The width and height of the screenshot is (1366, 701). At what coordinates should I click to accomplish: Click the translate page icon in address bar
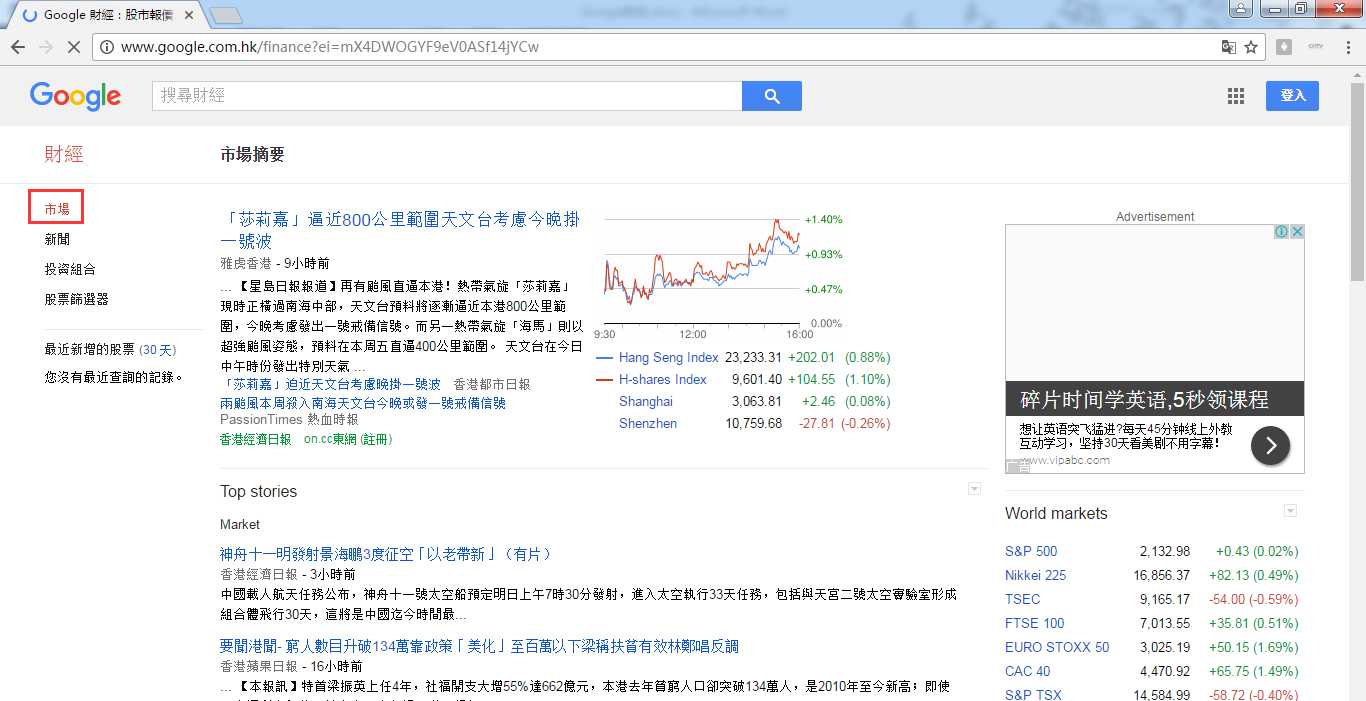click(x=1228, y=47)
